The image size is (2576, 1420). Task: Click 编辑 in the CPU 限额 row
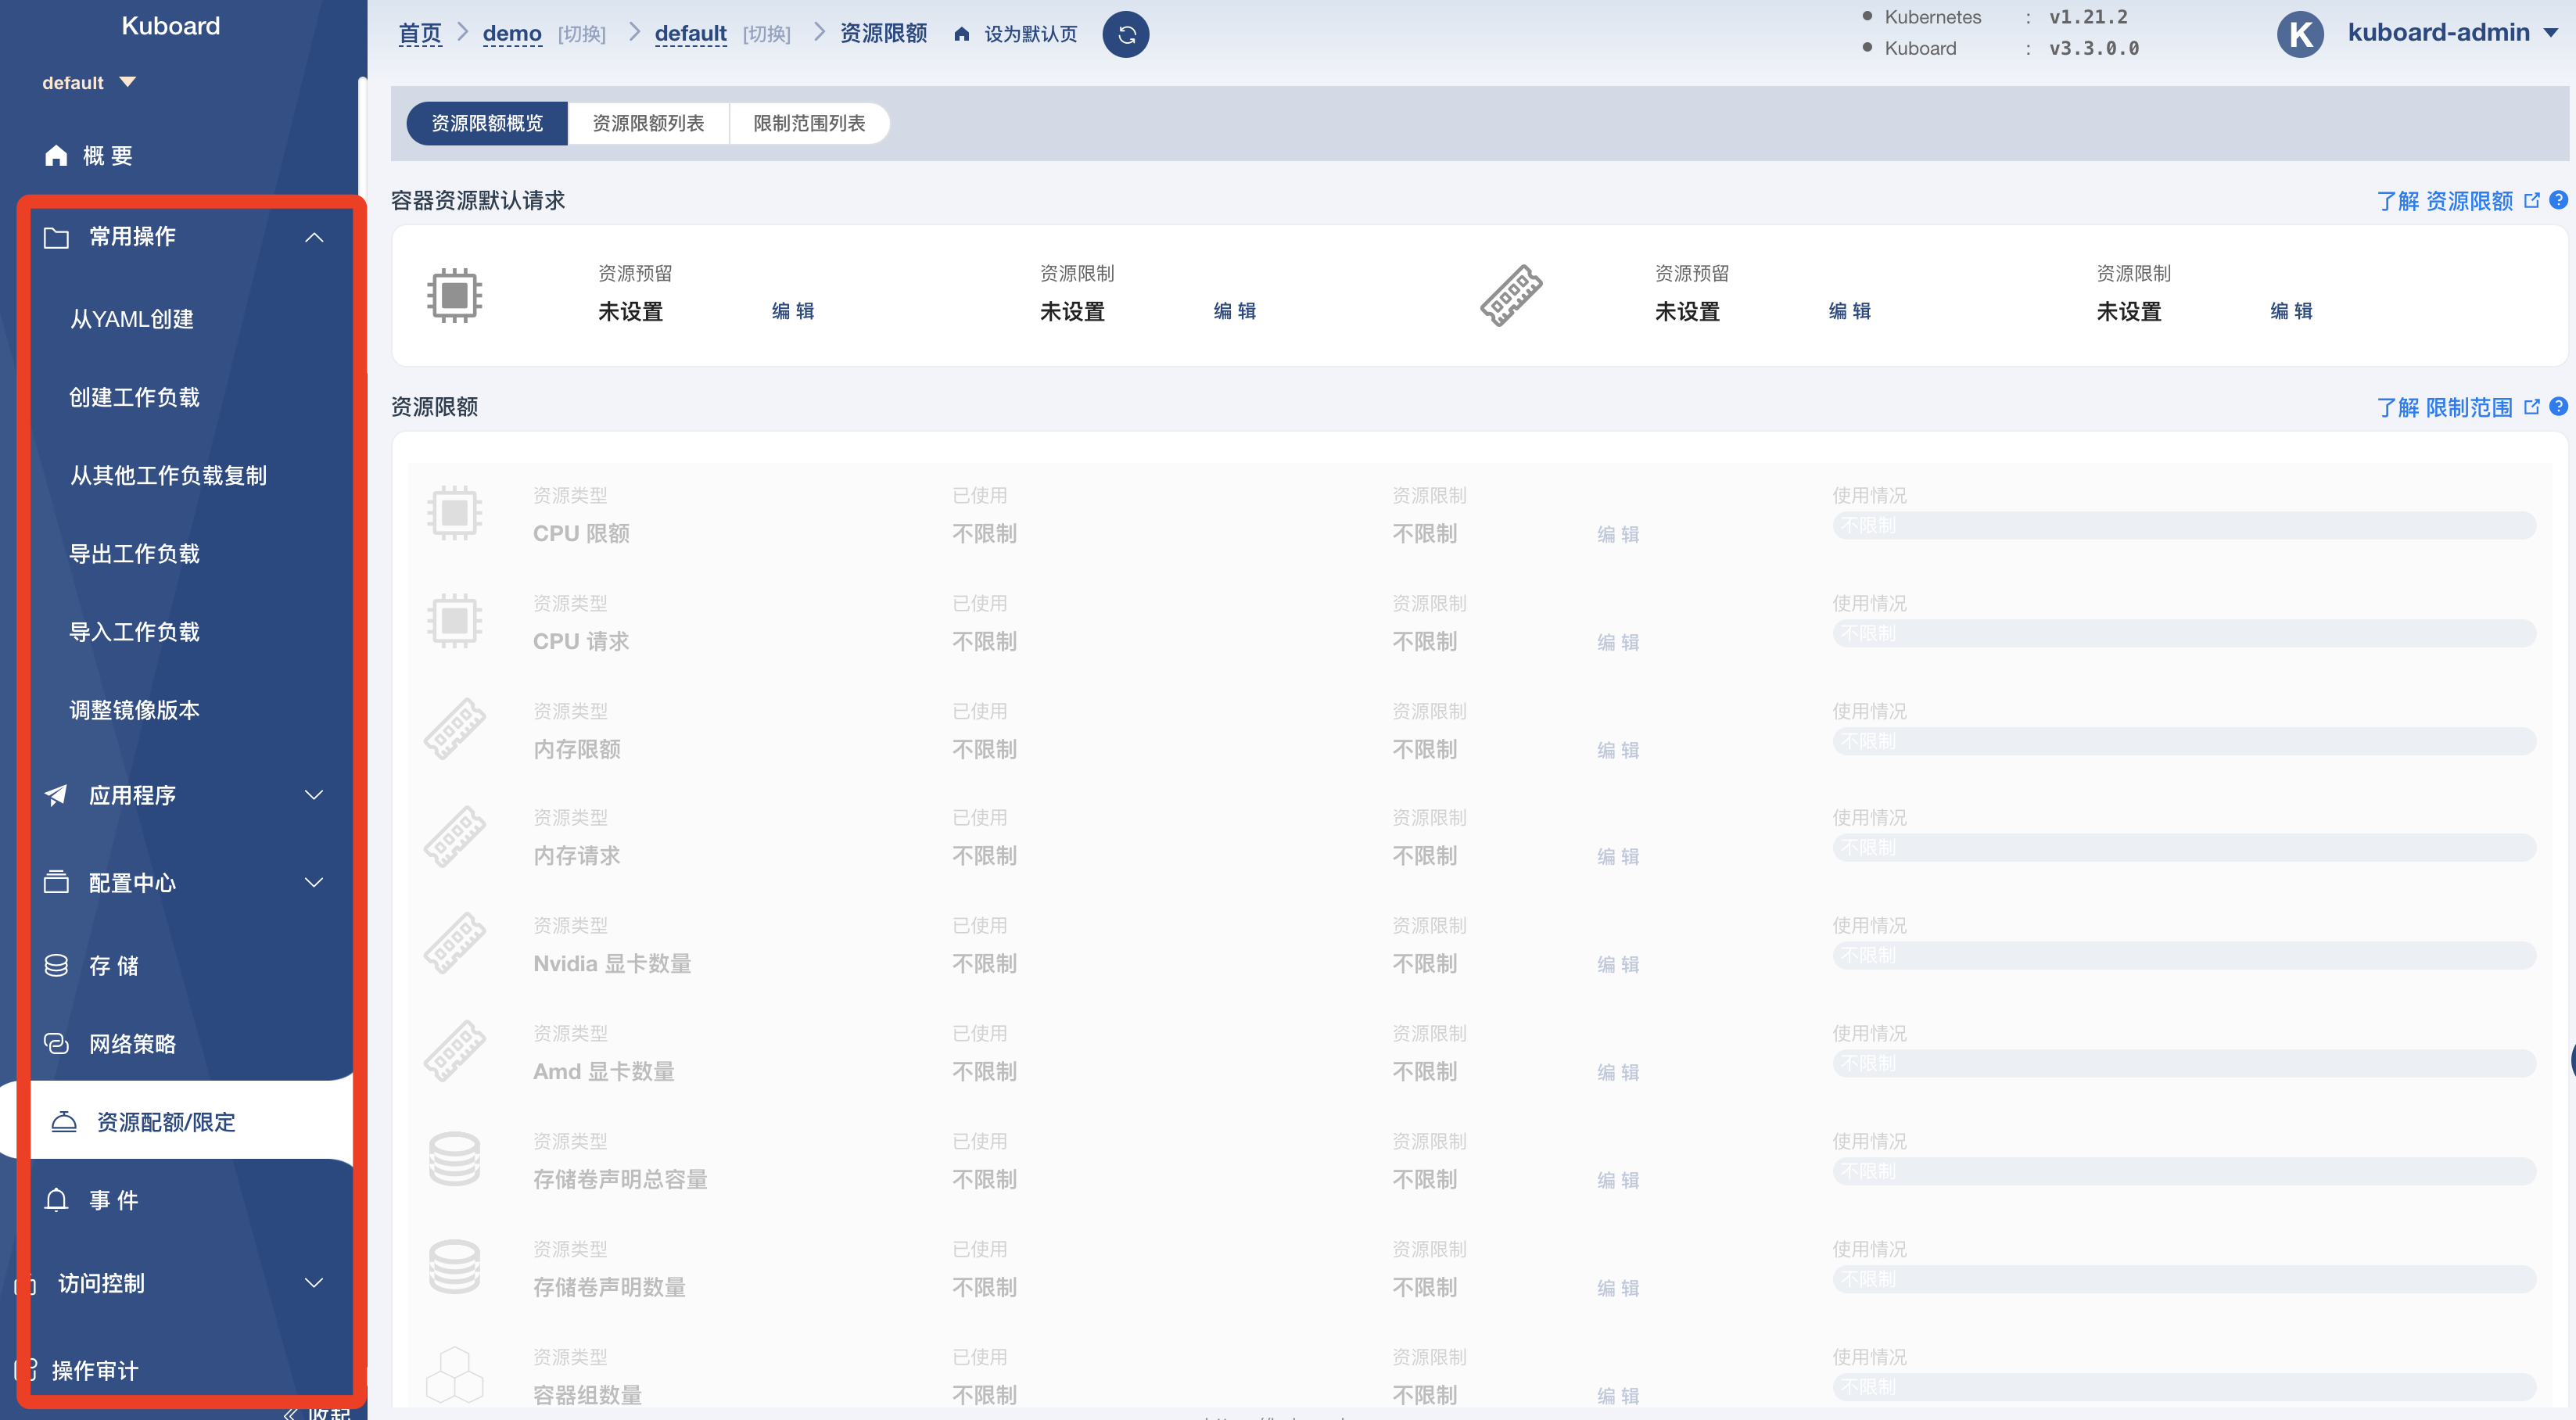1618,534
